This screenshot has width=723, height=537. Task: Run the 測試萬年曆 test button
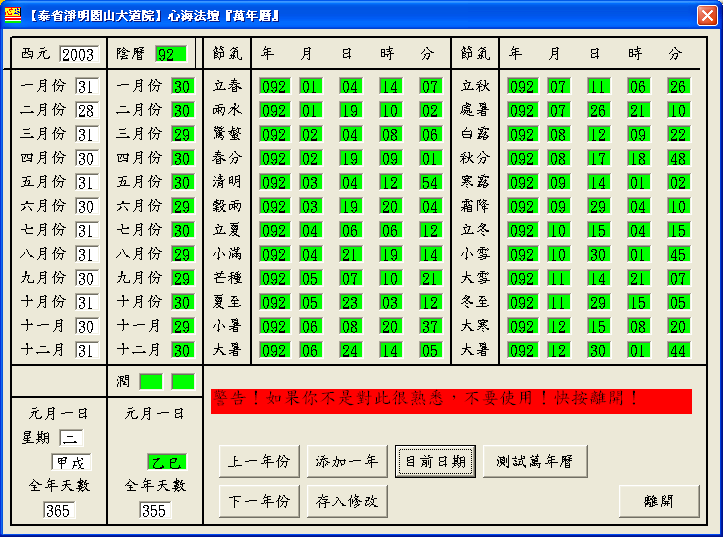point(535,461)
